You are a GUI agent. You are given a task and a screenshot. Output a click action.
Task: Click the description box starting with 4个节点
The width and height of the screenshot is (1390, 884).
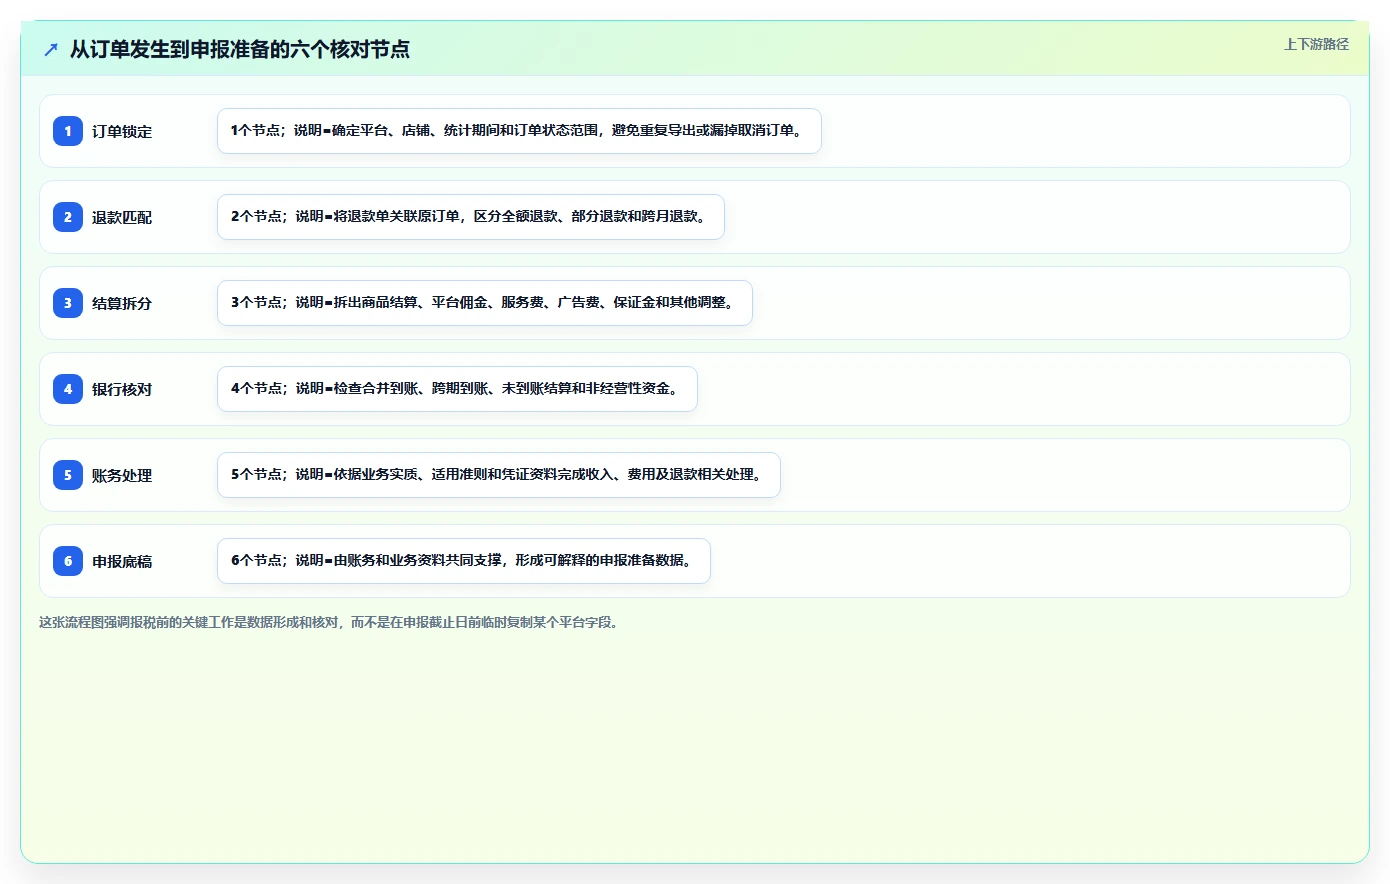coord(457,389)
